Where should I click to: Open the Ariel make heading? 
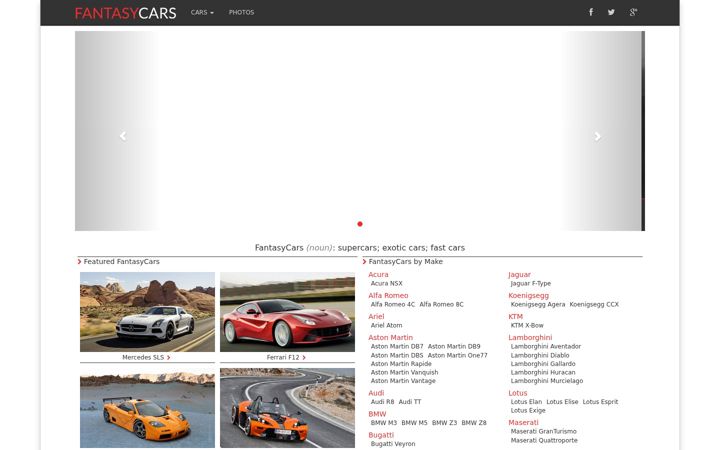point(376,316)
